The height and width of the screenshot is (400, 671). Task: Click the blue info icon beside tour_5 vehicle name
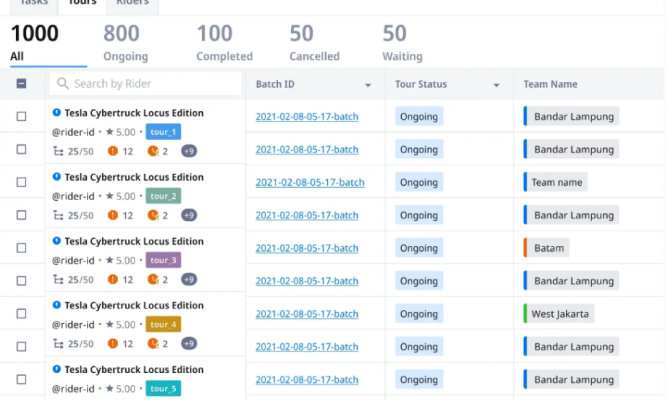tap(57, 369)
